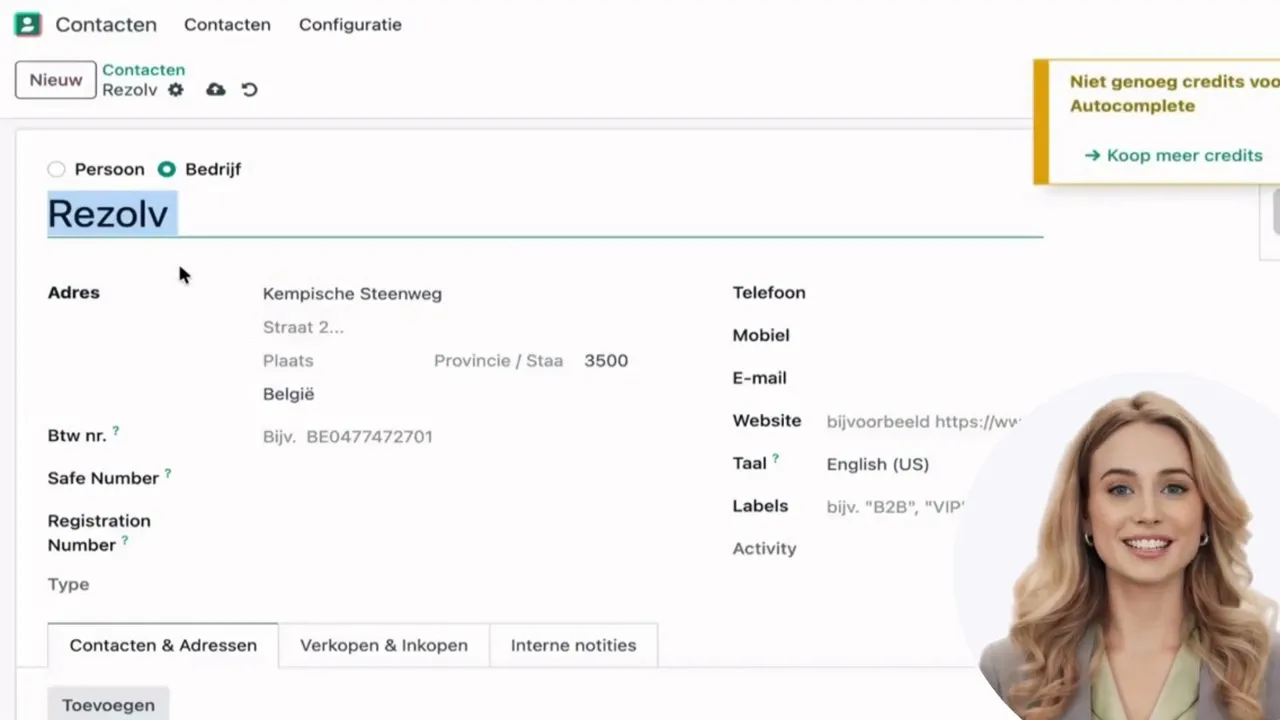This screenshot has width=1280, height=720.
Task: Click the Website input field
Action: click(922, 422)
